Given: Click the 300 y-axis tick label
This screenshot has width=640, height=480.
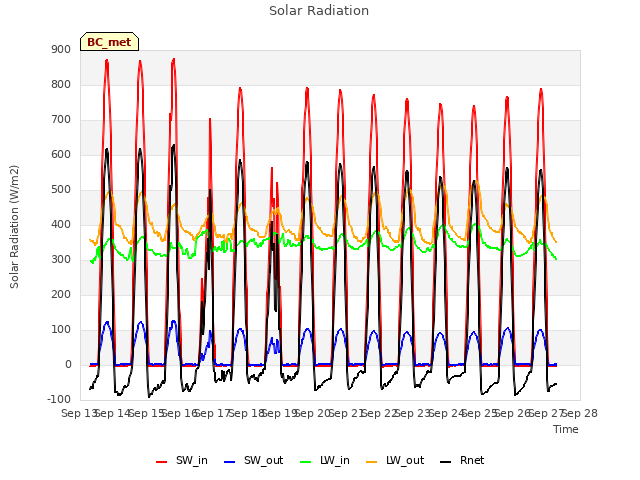Looking at the screenshot, I should 61,260.
